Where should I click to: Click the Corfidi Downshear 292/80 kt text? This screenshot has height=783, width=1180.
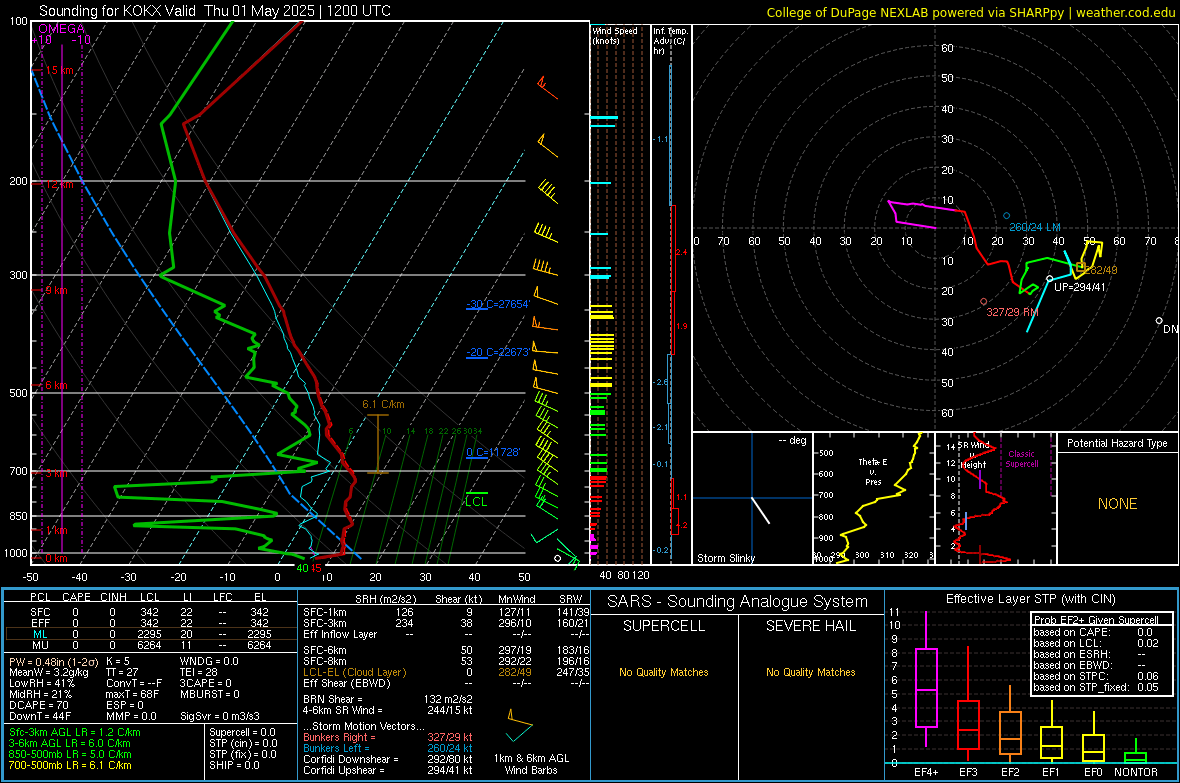pyautogui.click(x=388, y=759)
